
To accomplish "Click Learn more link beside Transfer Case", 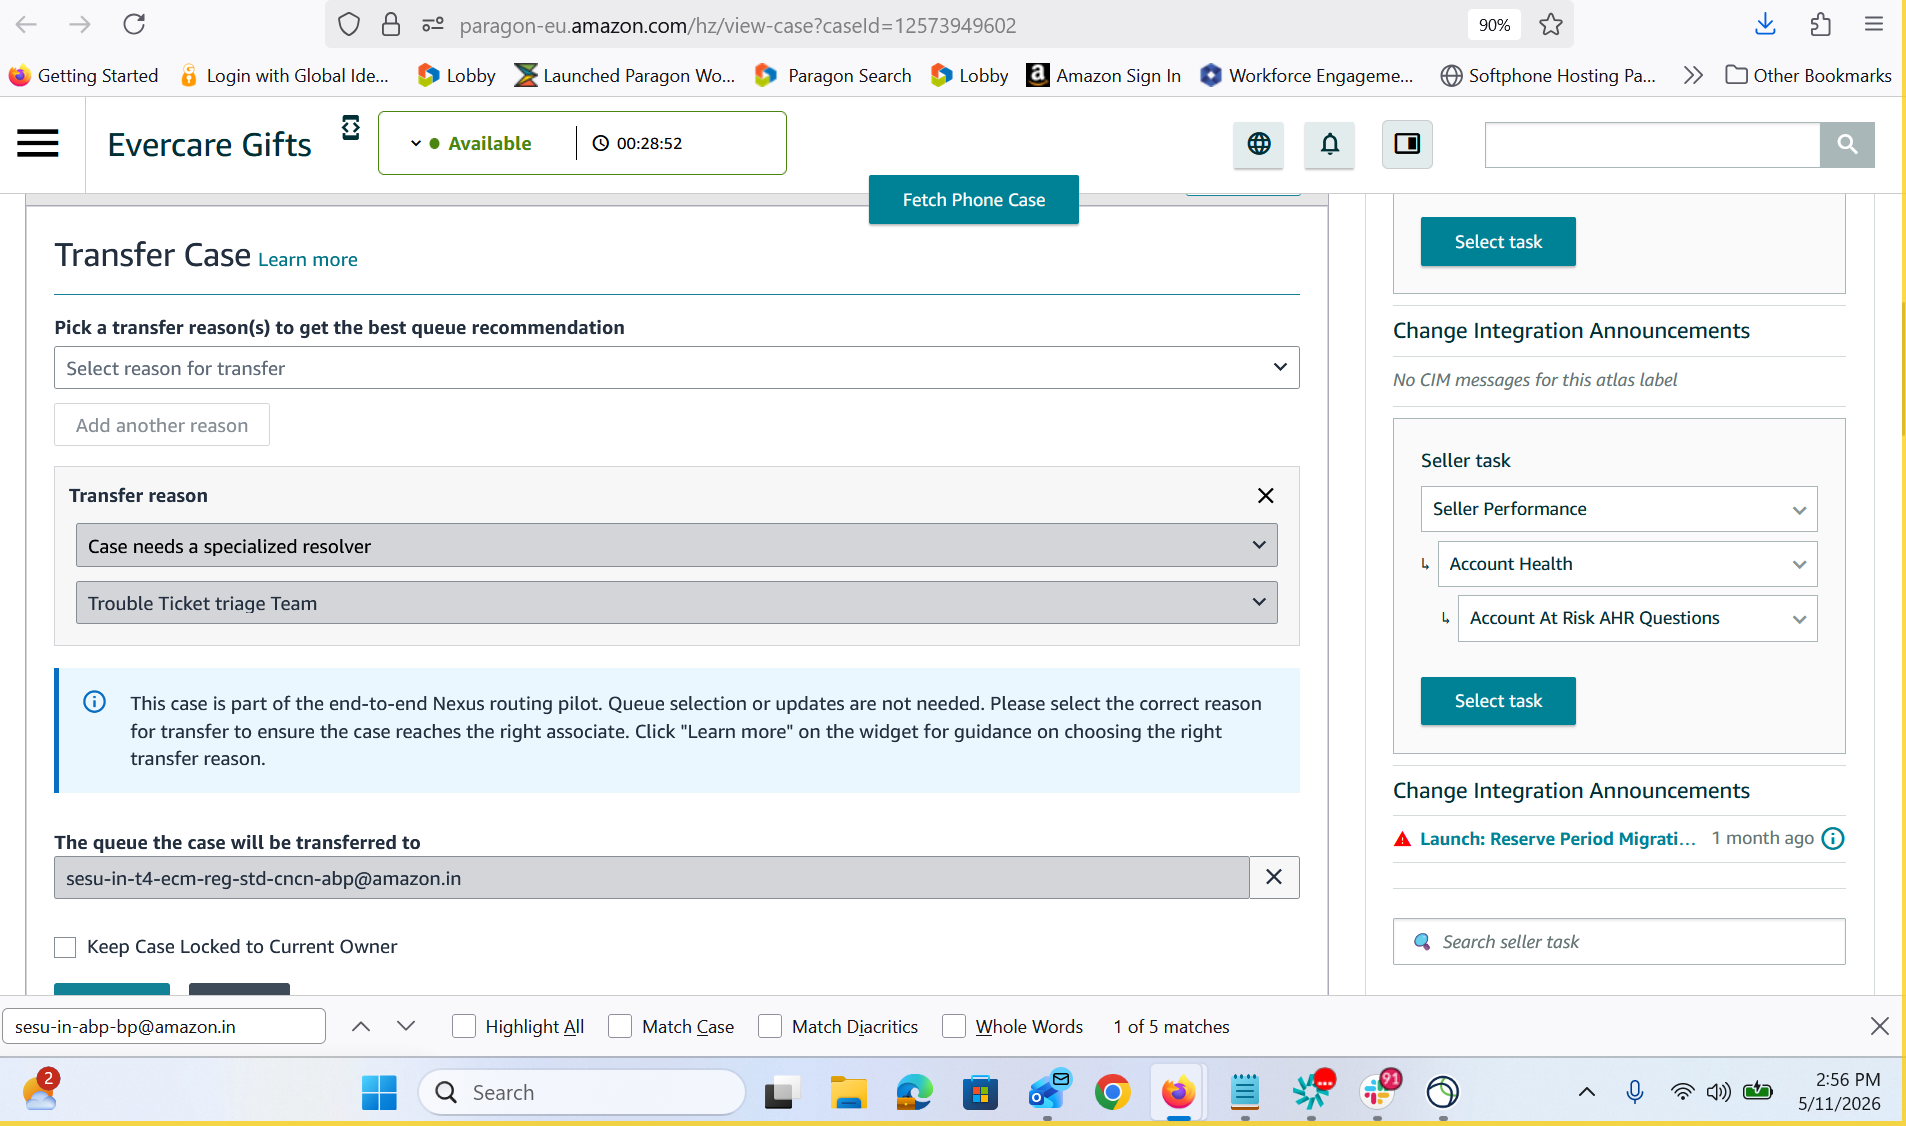I will pyautogui.click(x=308, y=260).
